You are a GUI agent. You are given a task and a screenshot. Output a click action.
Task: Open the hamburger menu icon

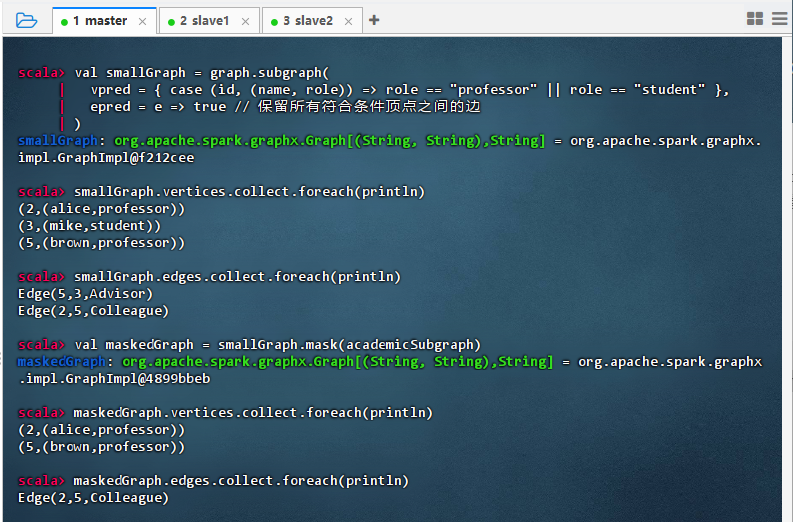point(780,19)
